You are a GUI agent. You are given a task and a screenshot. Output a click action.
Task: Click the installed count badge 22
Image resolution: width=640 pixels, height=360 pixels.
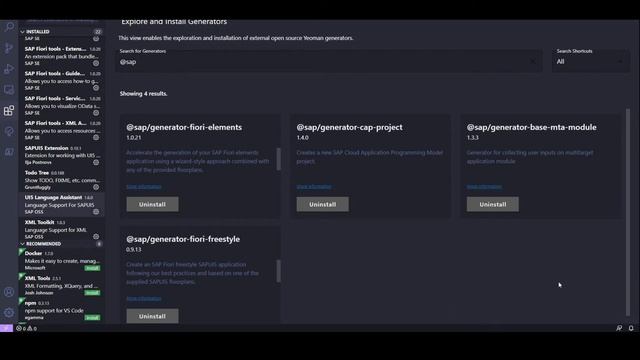point(98,31)
